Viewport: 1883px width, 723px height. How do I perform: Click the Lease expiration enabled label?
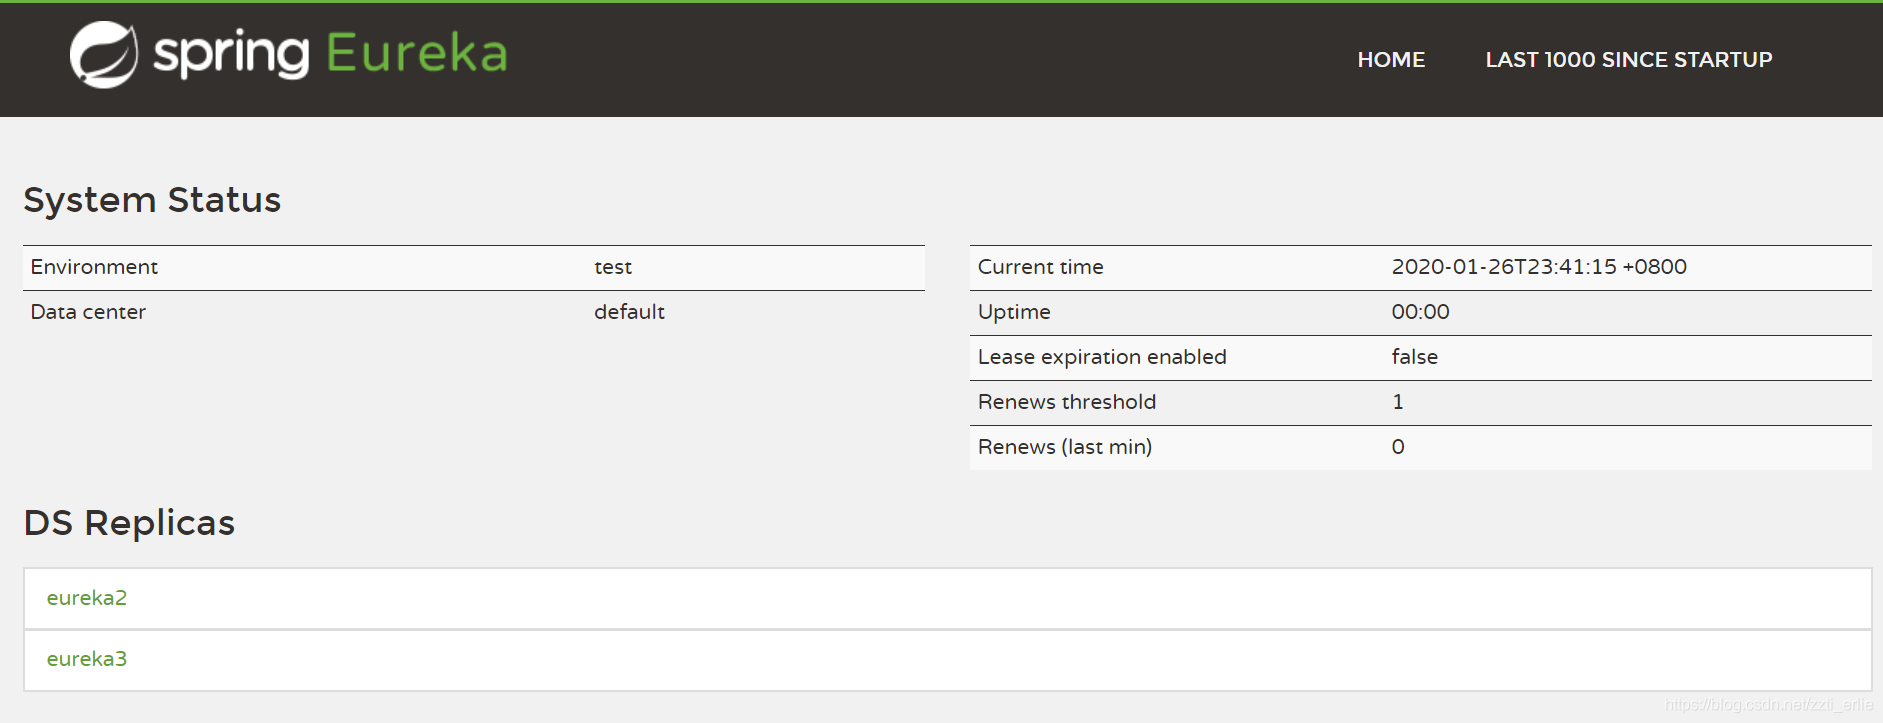(x=1101, y=357)
